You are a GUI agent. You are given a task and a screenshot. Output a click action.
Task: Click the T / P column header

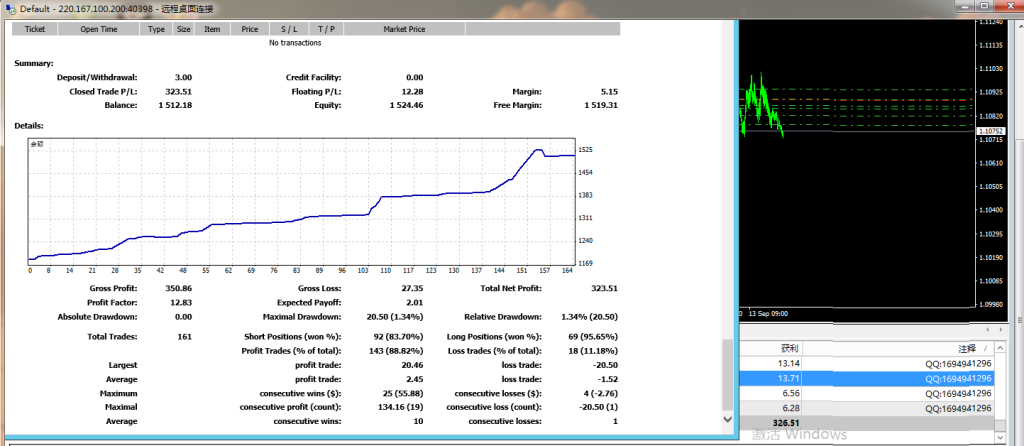[x=326, y=29]
